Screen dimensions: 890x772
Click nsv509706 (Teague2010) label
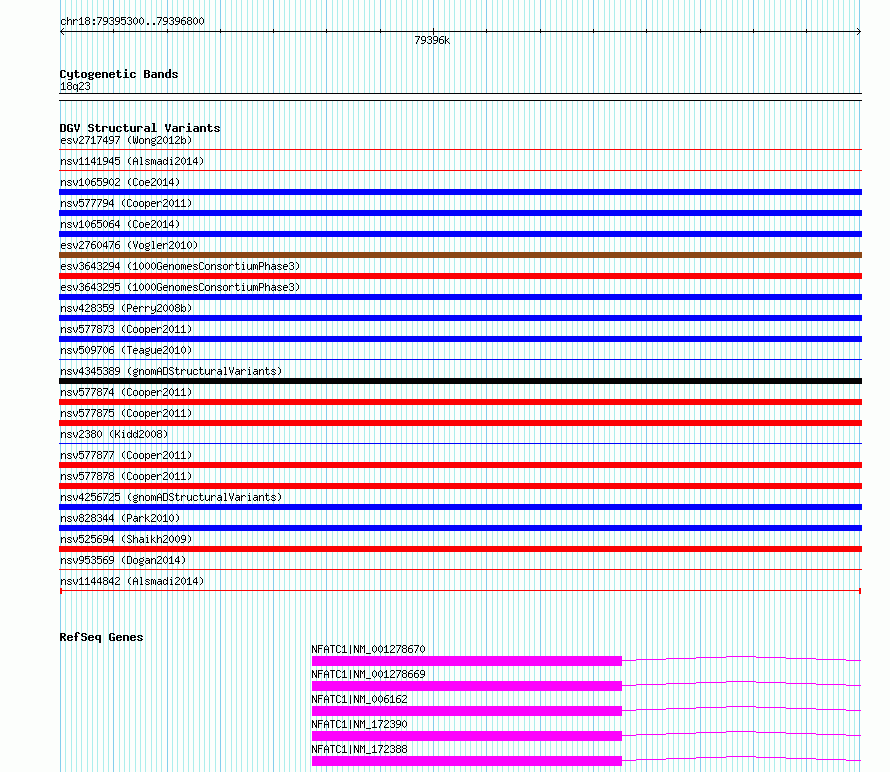tap(126, 350)
